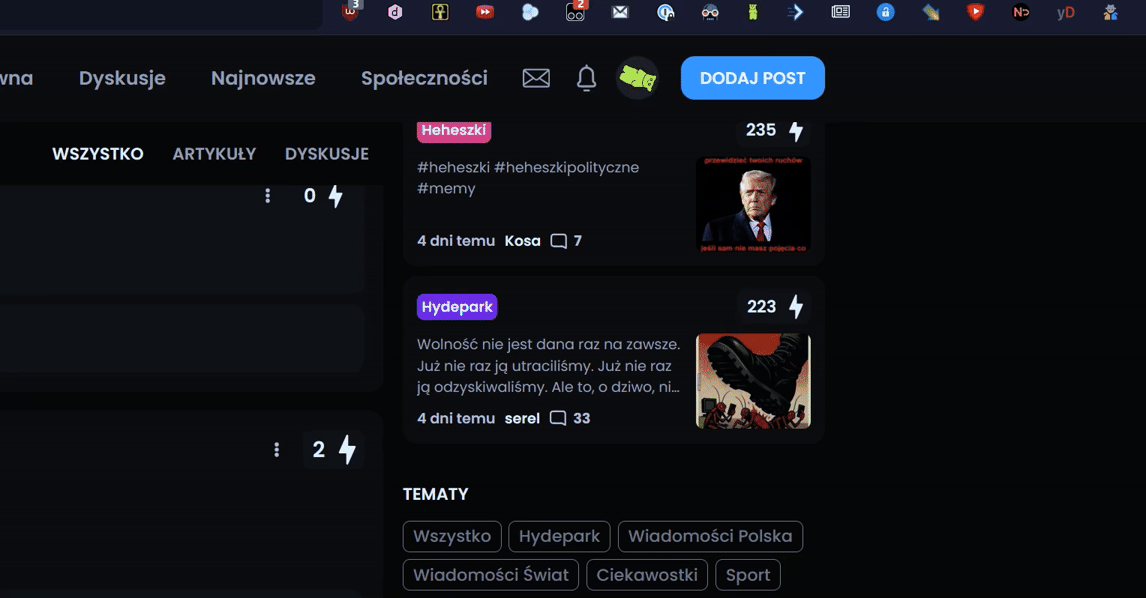Screen dimensions: 1146x598
Task: Click the lightning bolt beside 0
Action: pos(335,196)
